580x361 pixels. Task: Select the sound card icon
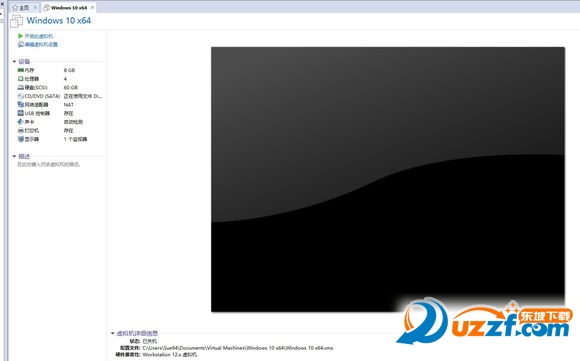coord(21,122)
